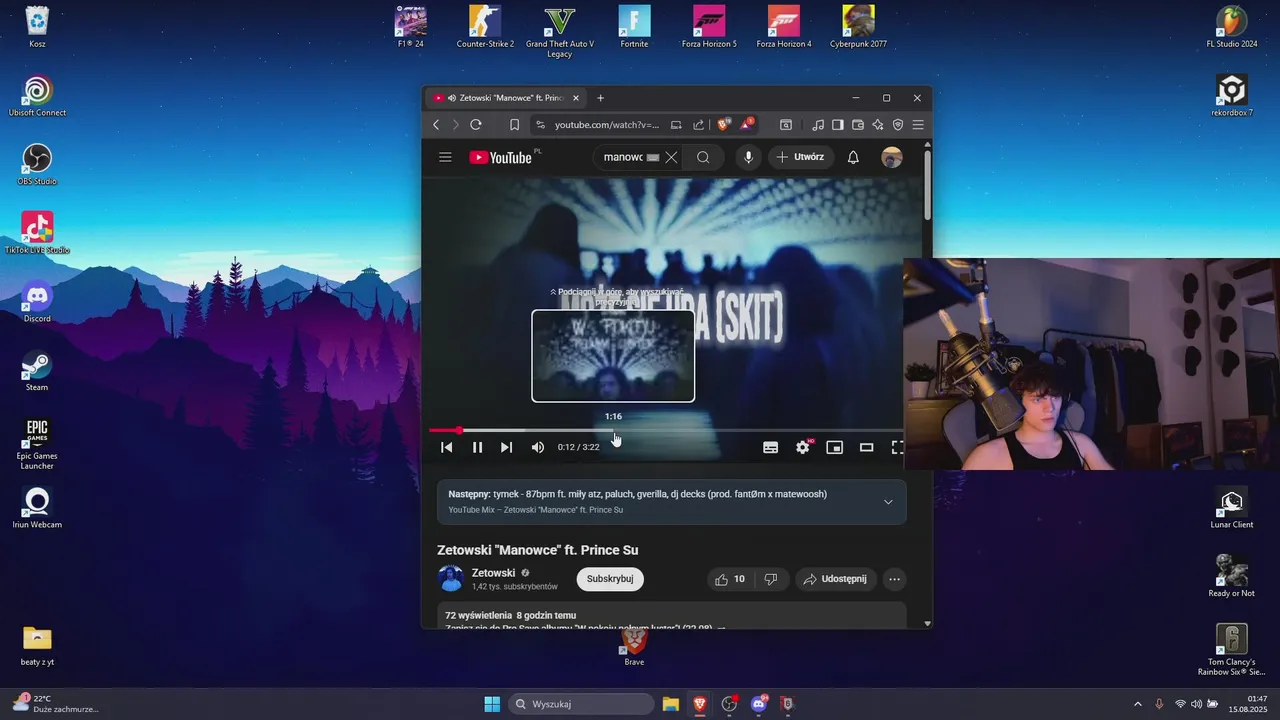Click the seek preview thumbnail at 1:16
1280x720 pixels.
tap(613, 356)
